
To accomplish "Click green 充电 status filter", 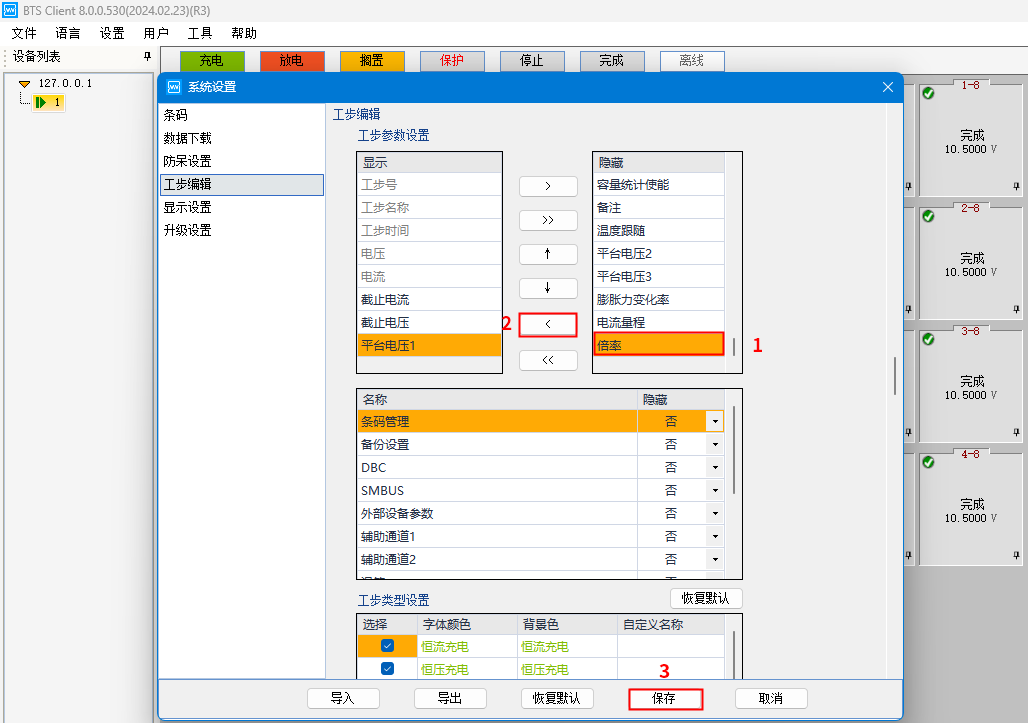I will [212, 61].
